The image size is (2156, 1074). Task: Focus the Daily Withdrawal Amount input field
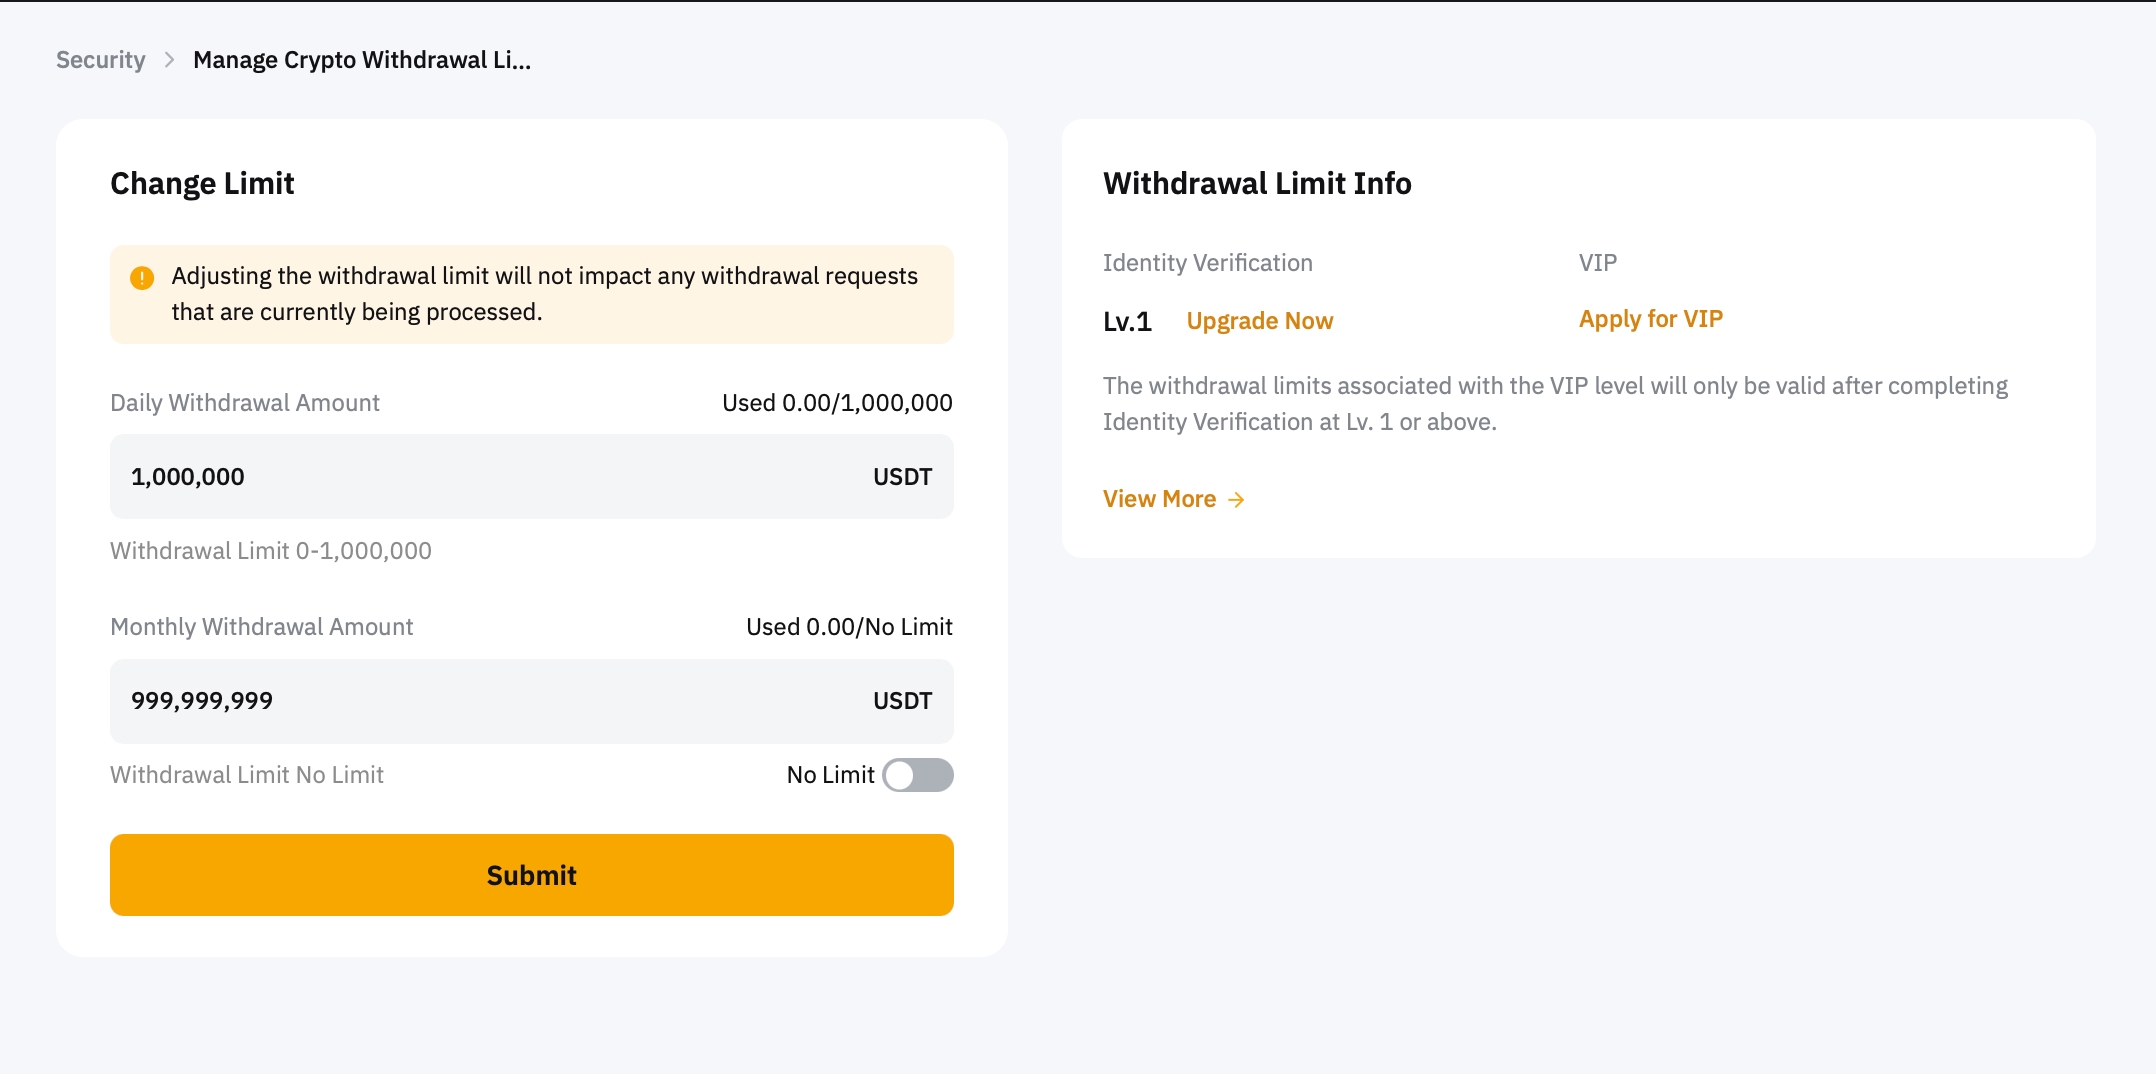(480, 477)
